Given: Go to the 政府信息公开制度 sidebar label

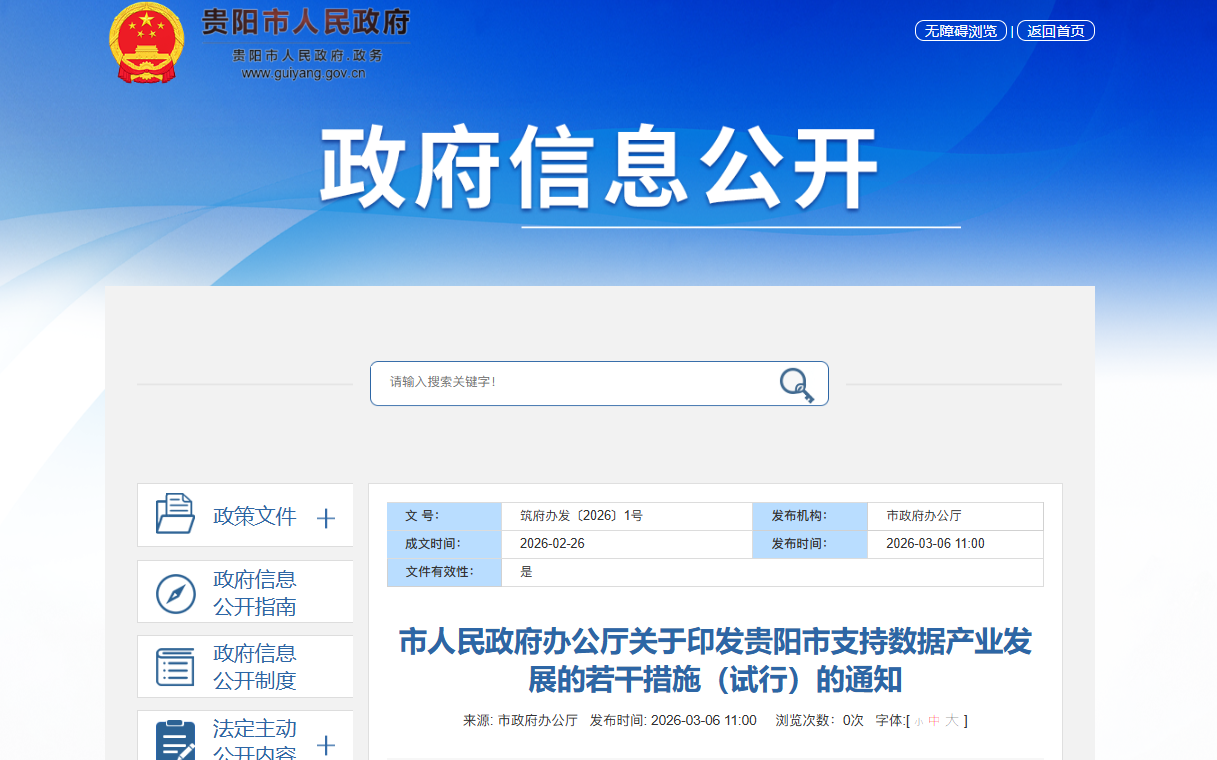Looking at the screenshot, I should click(x=254, y=667).
